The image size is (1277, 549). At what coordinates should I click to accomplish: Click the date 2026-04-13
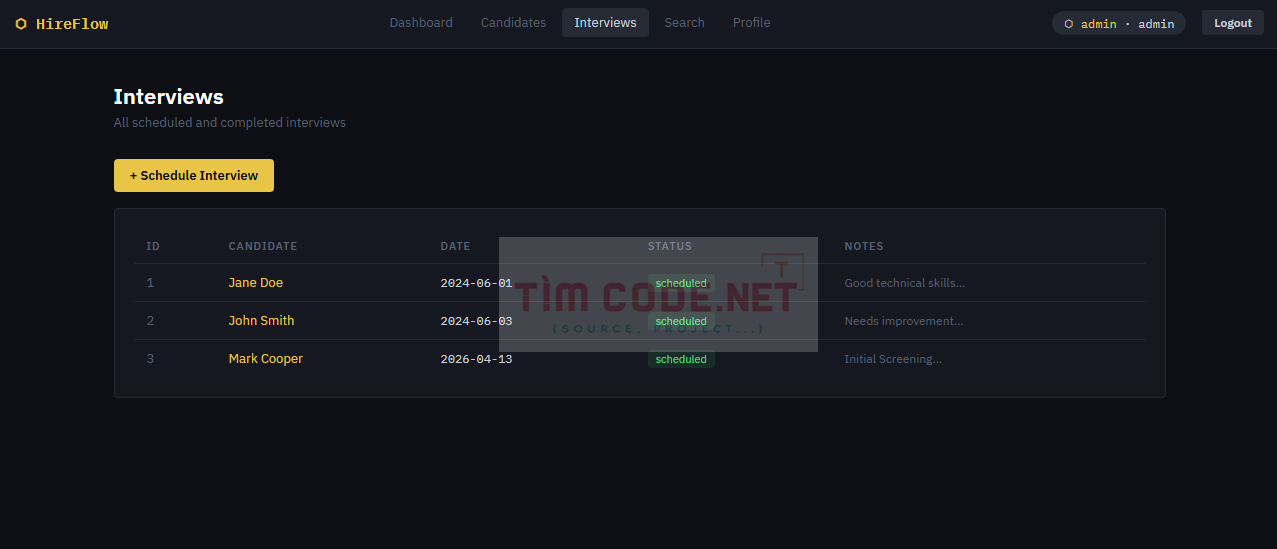[x=476, y=359]
